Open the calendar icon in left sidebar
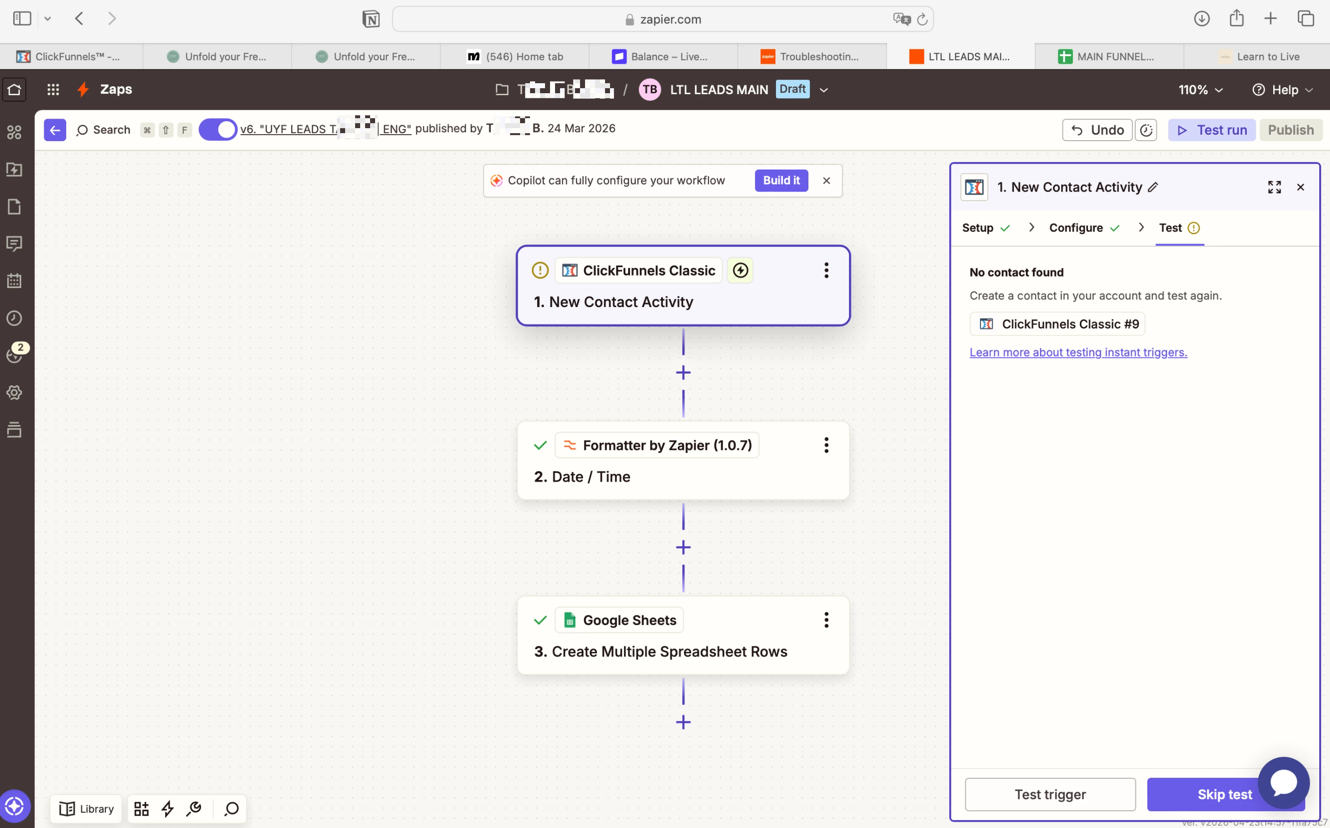 (14, 281)
